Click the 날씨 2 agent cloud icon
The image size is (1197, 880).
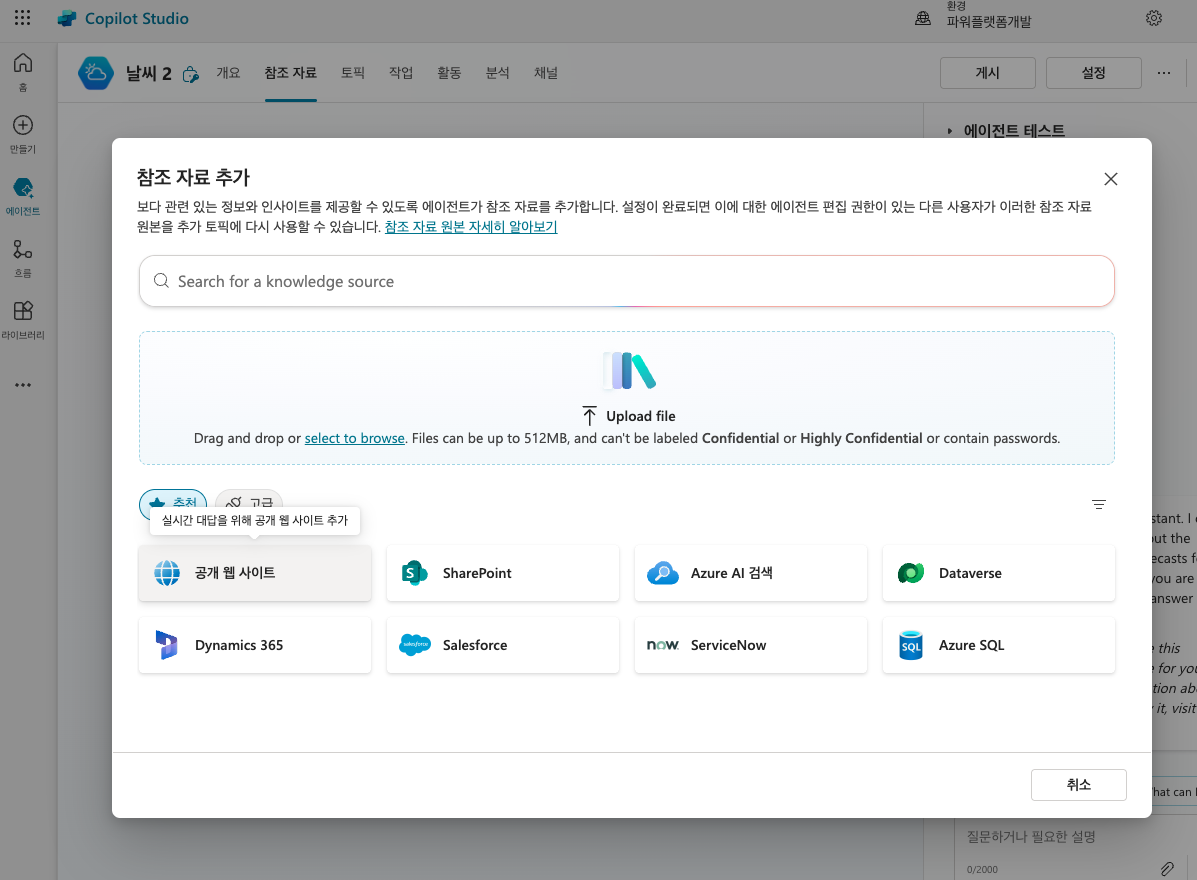(95, 73)
